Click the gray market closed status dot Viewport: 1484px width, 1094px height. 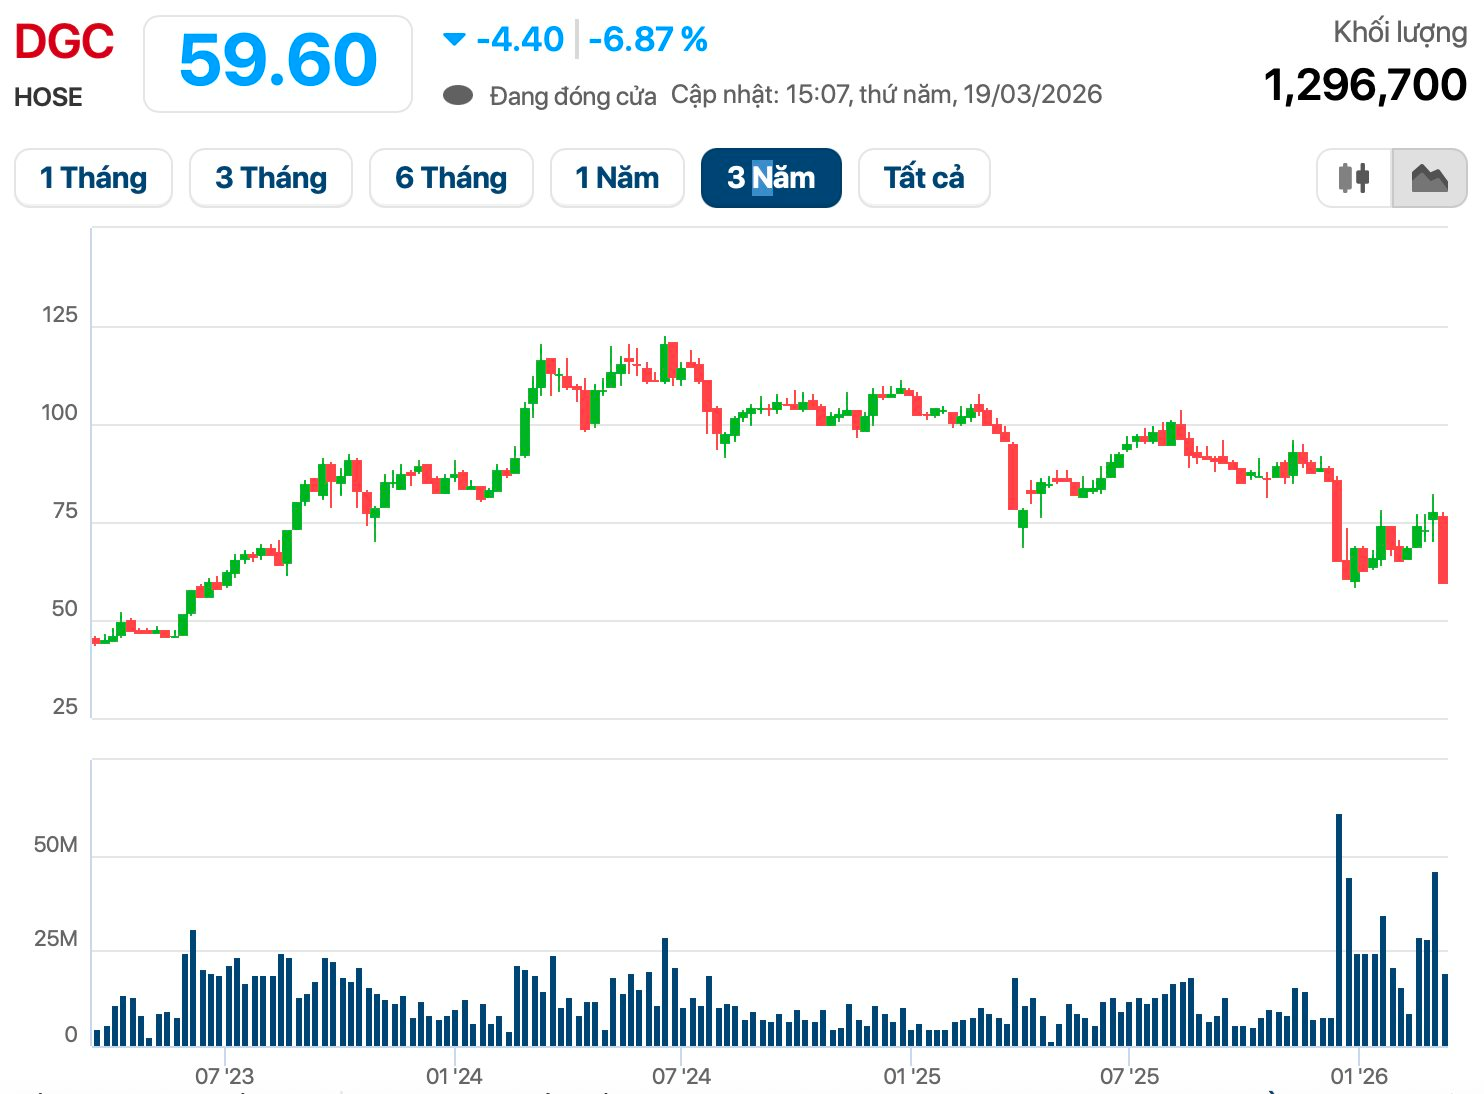[458, 96]
